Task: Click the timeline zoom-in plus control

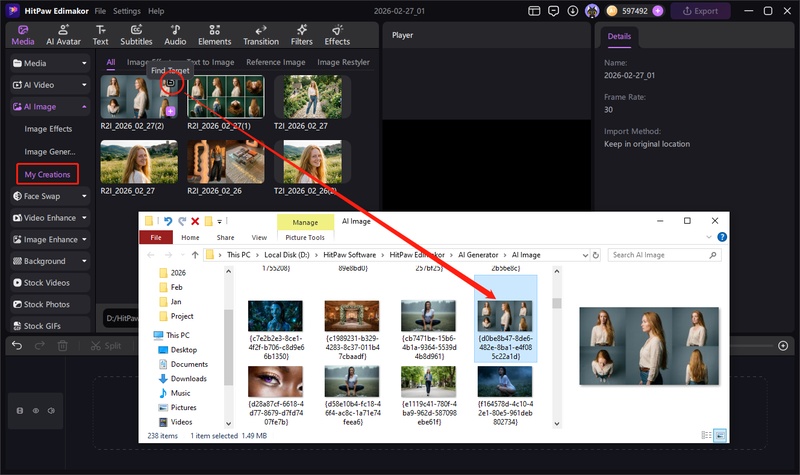Action: (783, 345)
